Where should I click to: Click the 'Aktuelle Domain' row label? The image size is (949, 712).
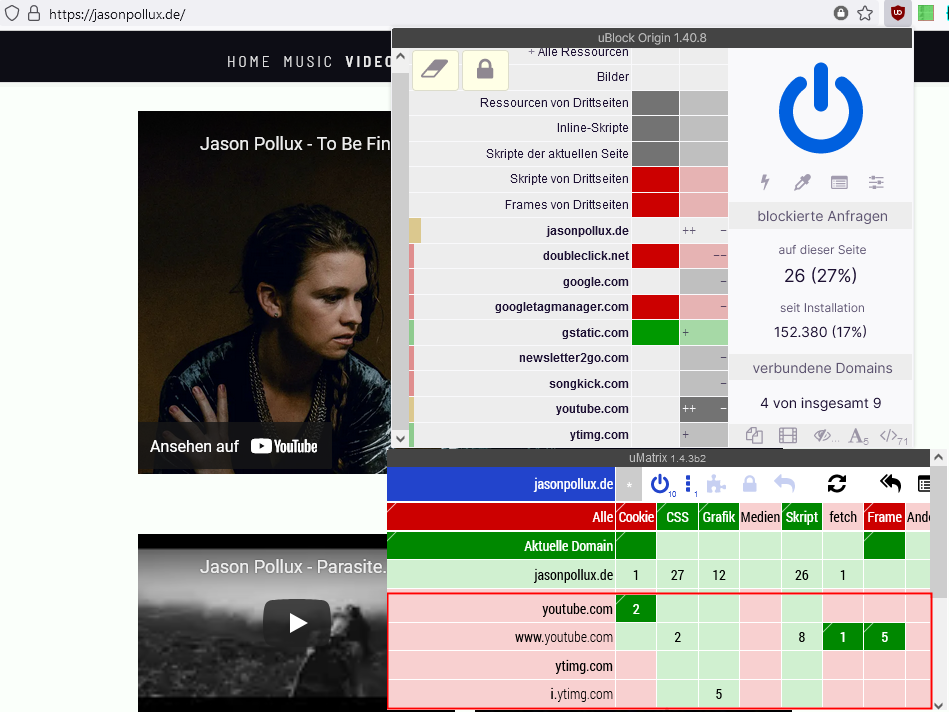click(x=501, y=546)
